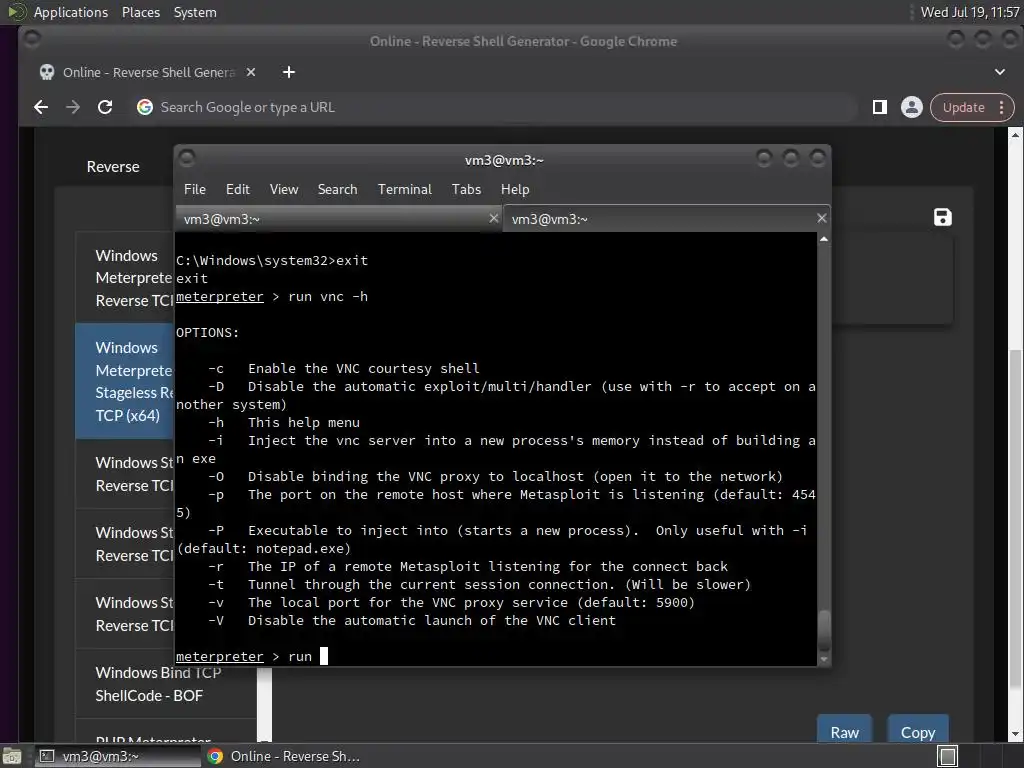The height and width of the screenshot is (768, 1024).
Task: Click terminal scrollbar down arrow
Action: point(824,660)
